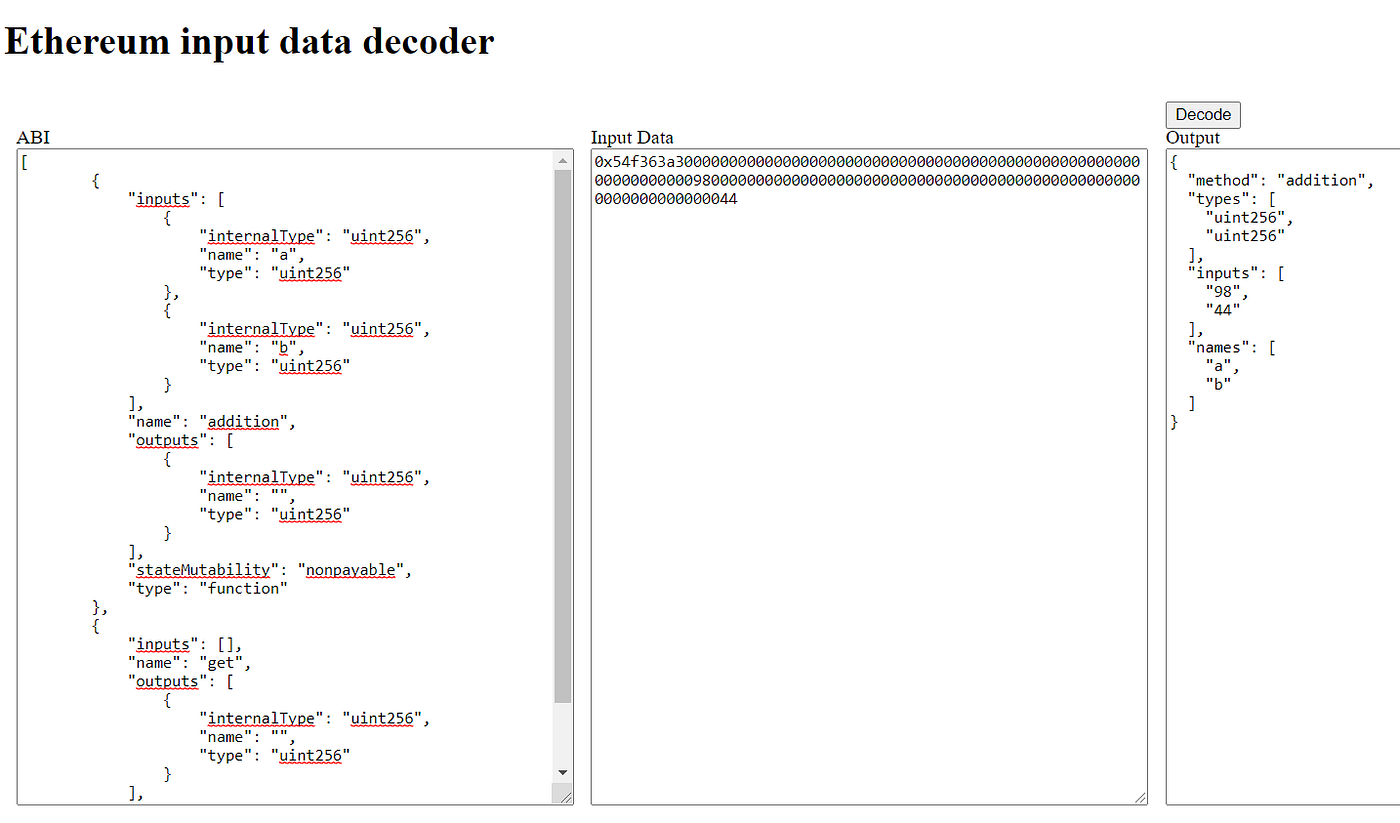1400x823 pixels.
Task: Click the Decode button
Action: [x=1202, y=115]
